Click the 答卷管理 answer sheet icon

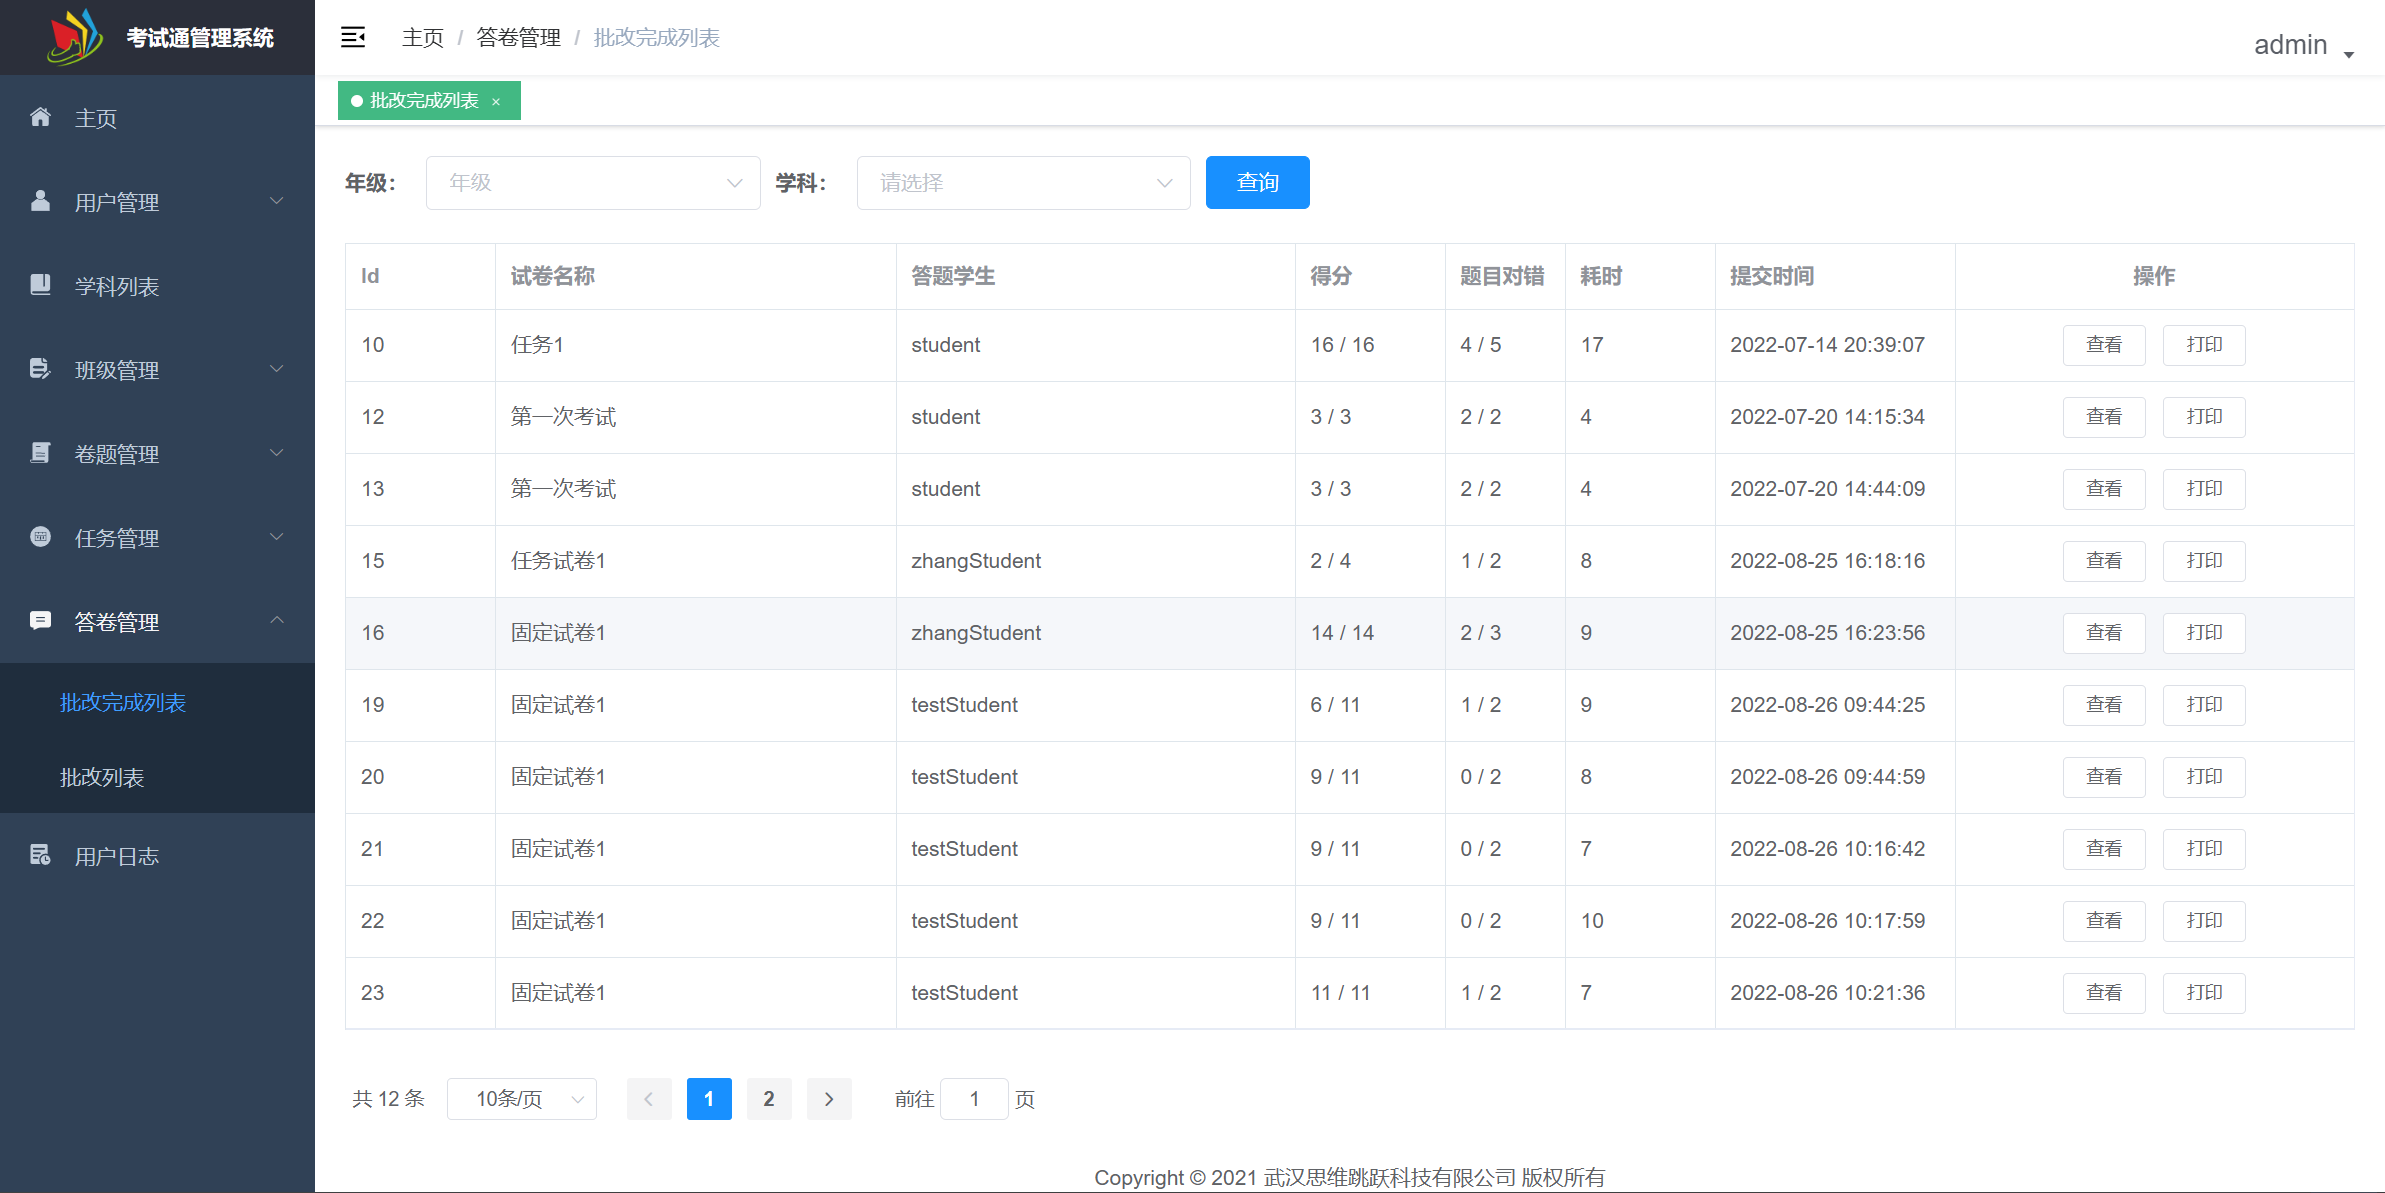coord(40,621)
